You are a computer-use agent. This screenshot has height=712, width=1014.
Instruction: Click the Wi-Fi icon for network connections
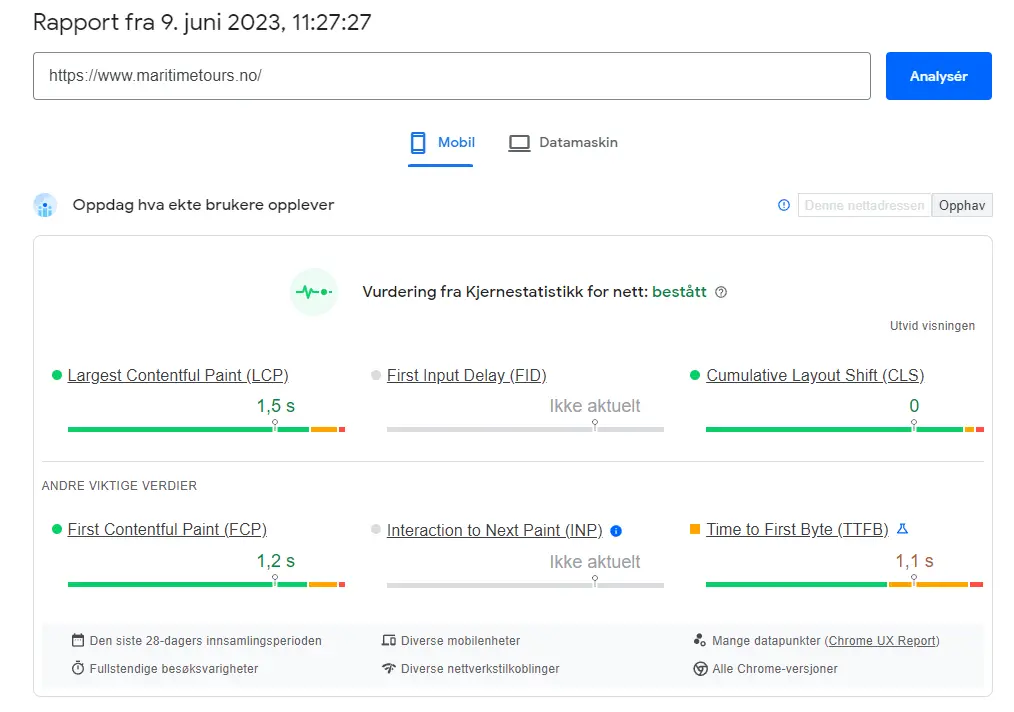pyautogui.click(x=389, y=668)
